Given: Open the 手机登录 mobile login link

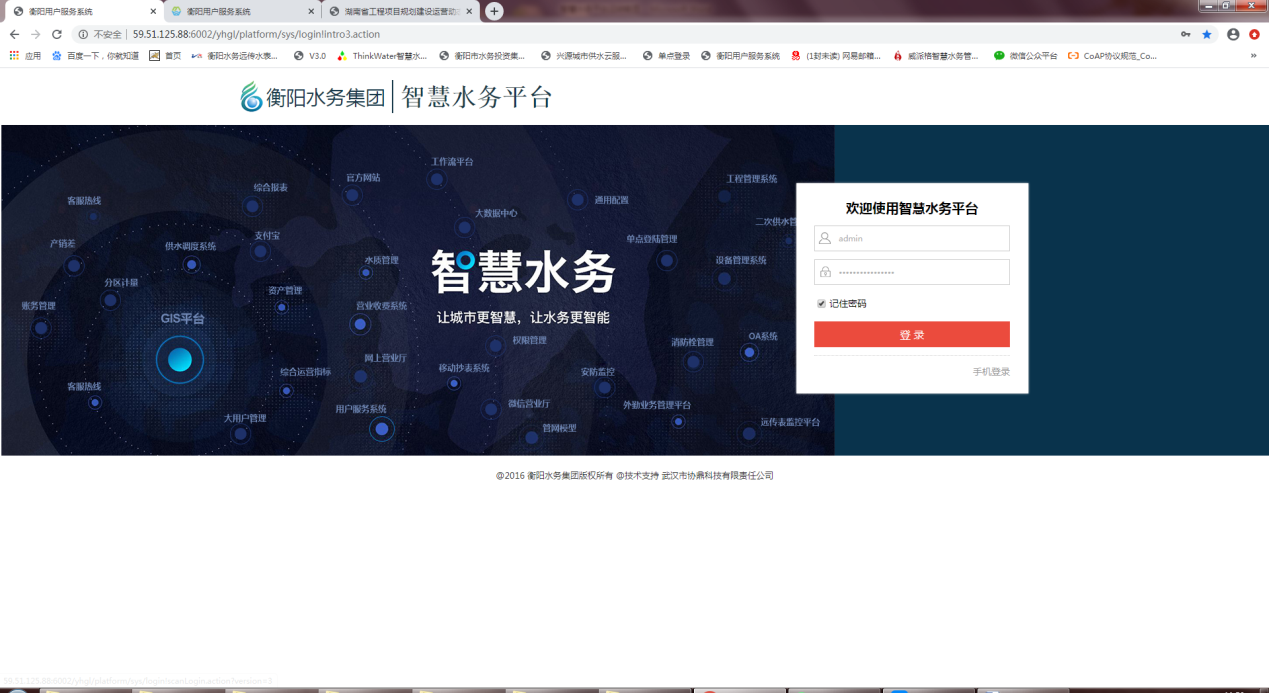Looking at the screenshot, I should (x=991, y=372).
